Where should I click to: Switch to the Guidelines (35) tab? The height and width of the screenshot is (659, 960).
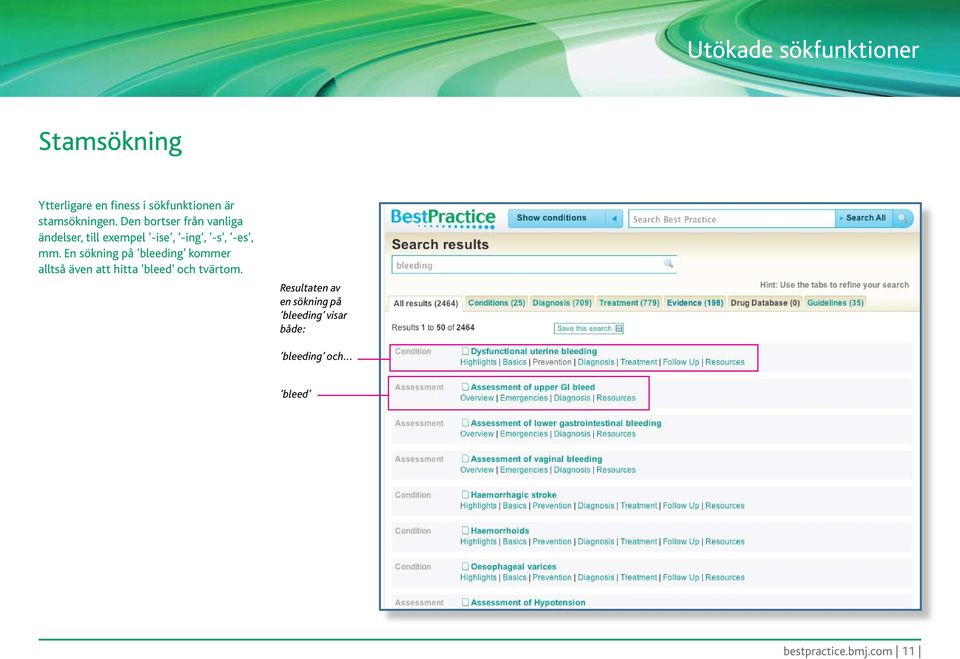point(835,303)
